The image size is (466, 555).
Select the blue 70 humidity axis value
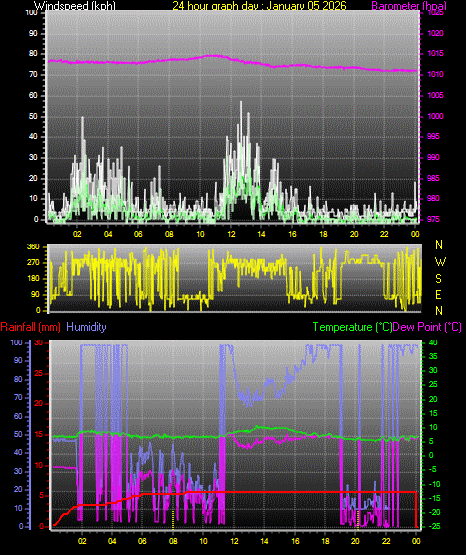[x=18, y=397]
